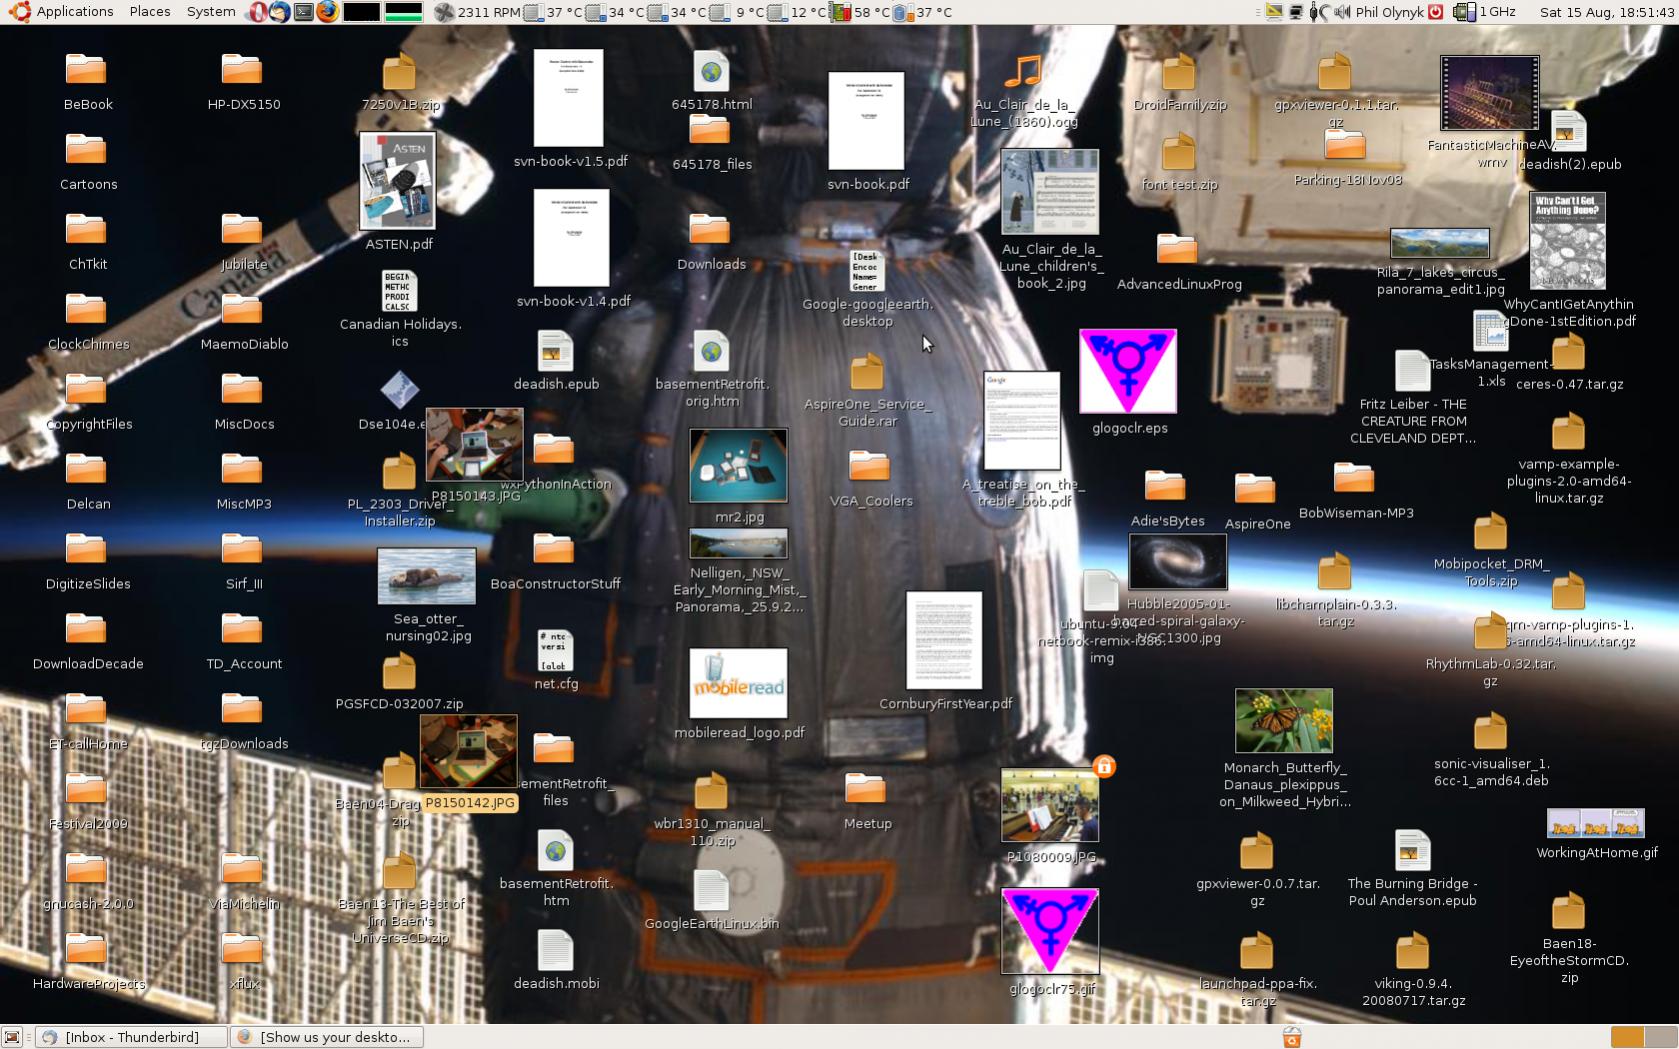Viewport: 1679px width, 1049px height.
Task: Select the Downloads folder on the desktop
Action: point(710,241)
